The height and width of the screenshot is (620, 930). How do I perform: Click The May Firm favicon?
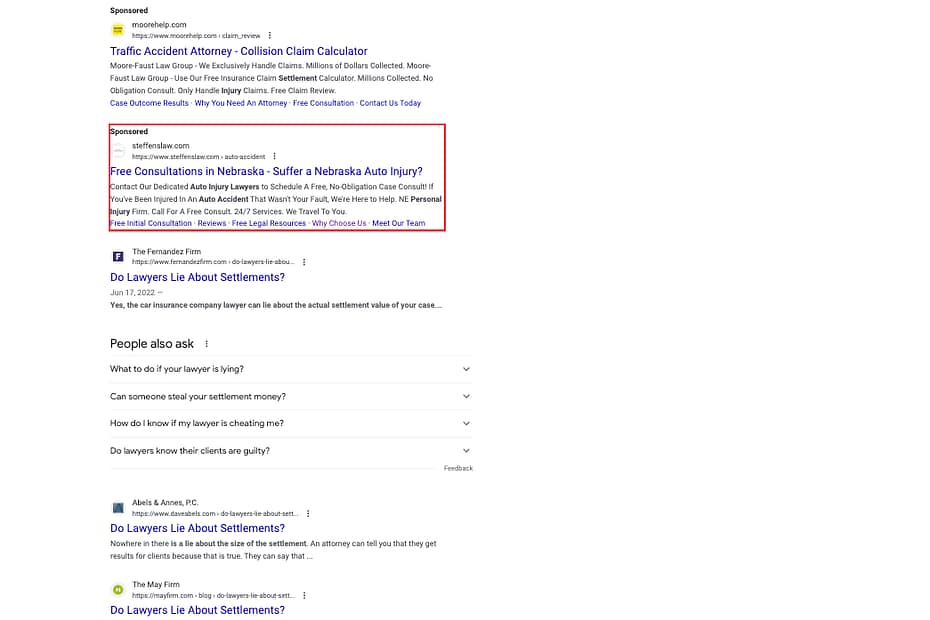tap(118, 590)
